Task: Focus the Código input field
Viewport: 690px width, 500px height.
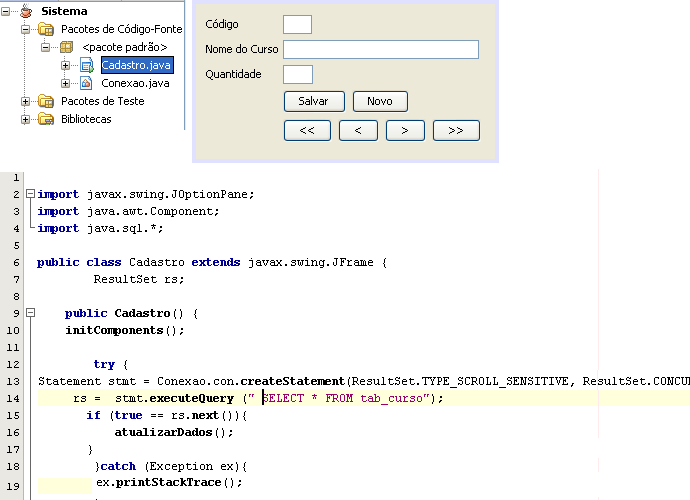Action: pyautogui.click(x=297, y=24)
